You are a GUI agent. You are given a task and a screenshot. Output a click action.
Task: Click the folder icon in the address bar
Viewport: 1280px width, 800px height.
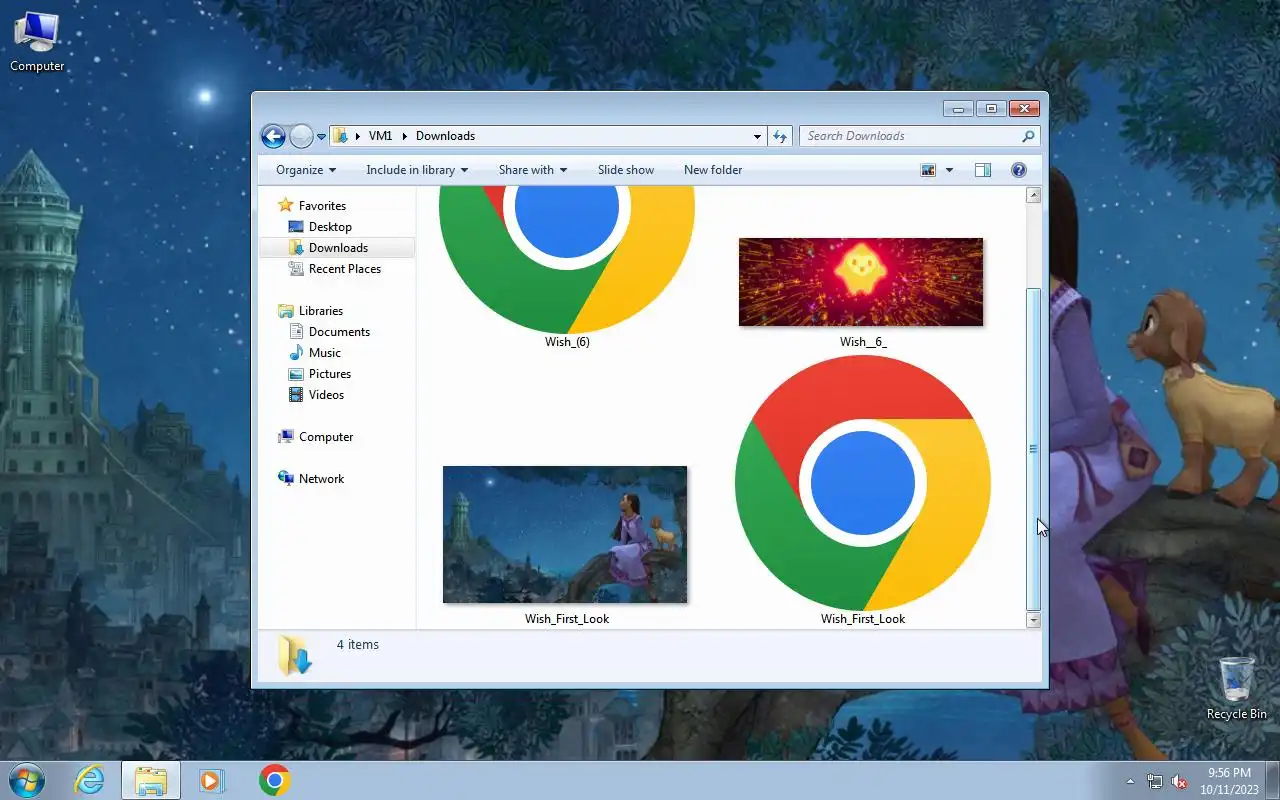(340, 136)
